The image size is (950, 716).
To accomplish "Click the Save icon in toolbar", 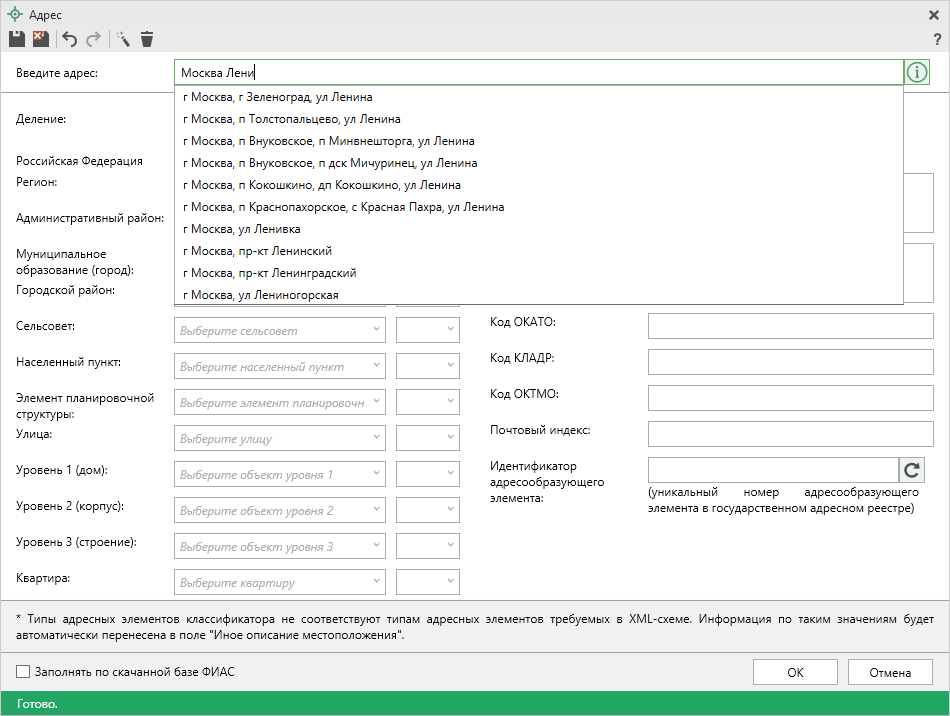I will 17,39.
